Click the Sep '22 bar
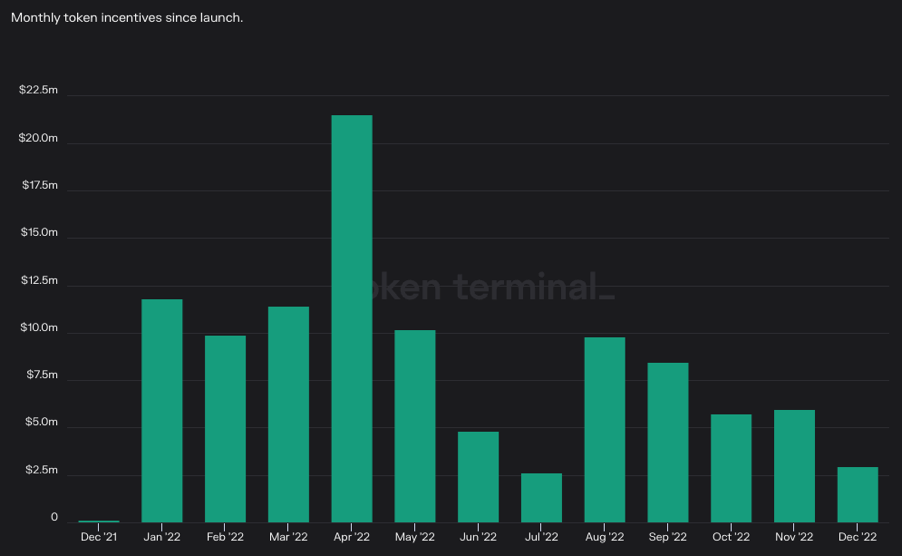Screen dimensions: 902x556 668,442
